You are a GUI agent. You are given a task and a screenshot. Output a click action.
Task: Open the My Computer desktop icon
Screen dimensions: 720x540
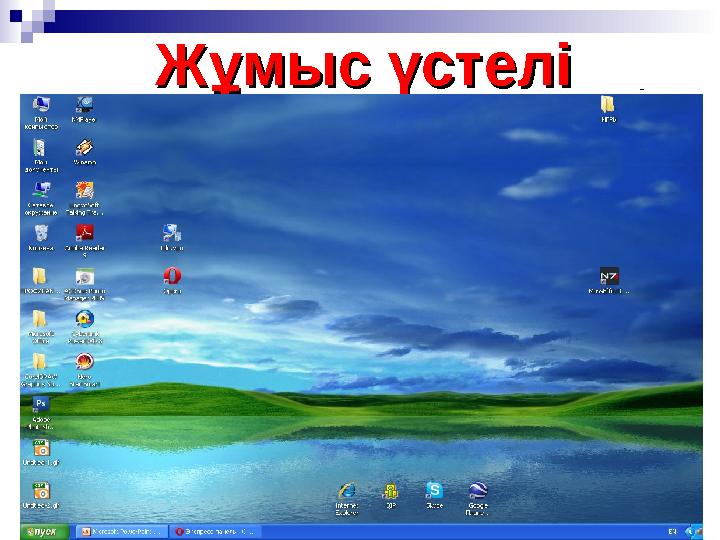[x=41, y=105]
